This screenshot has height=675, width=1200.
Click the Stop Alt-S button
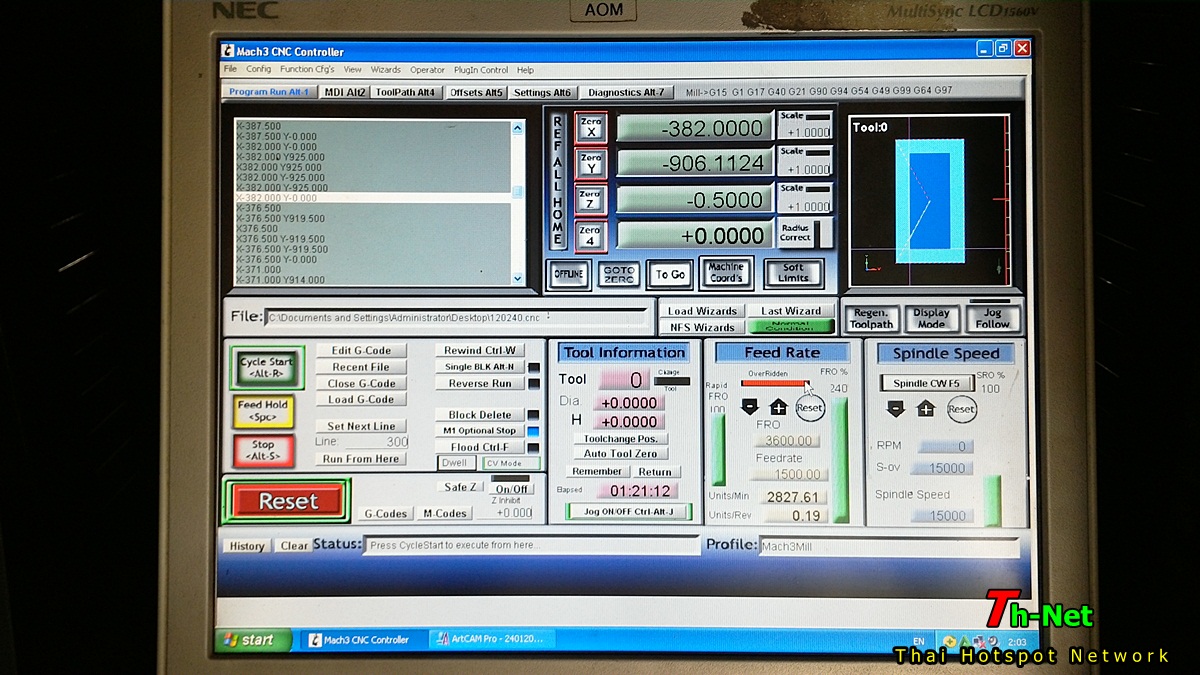click(263, 450)
